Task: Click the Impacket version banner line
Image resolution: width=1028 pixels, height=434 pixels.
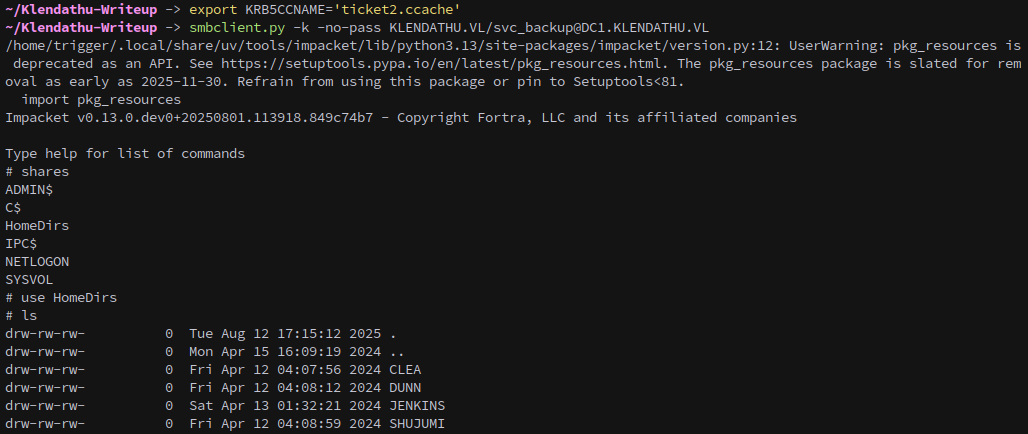Action: pos(401,118)
